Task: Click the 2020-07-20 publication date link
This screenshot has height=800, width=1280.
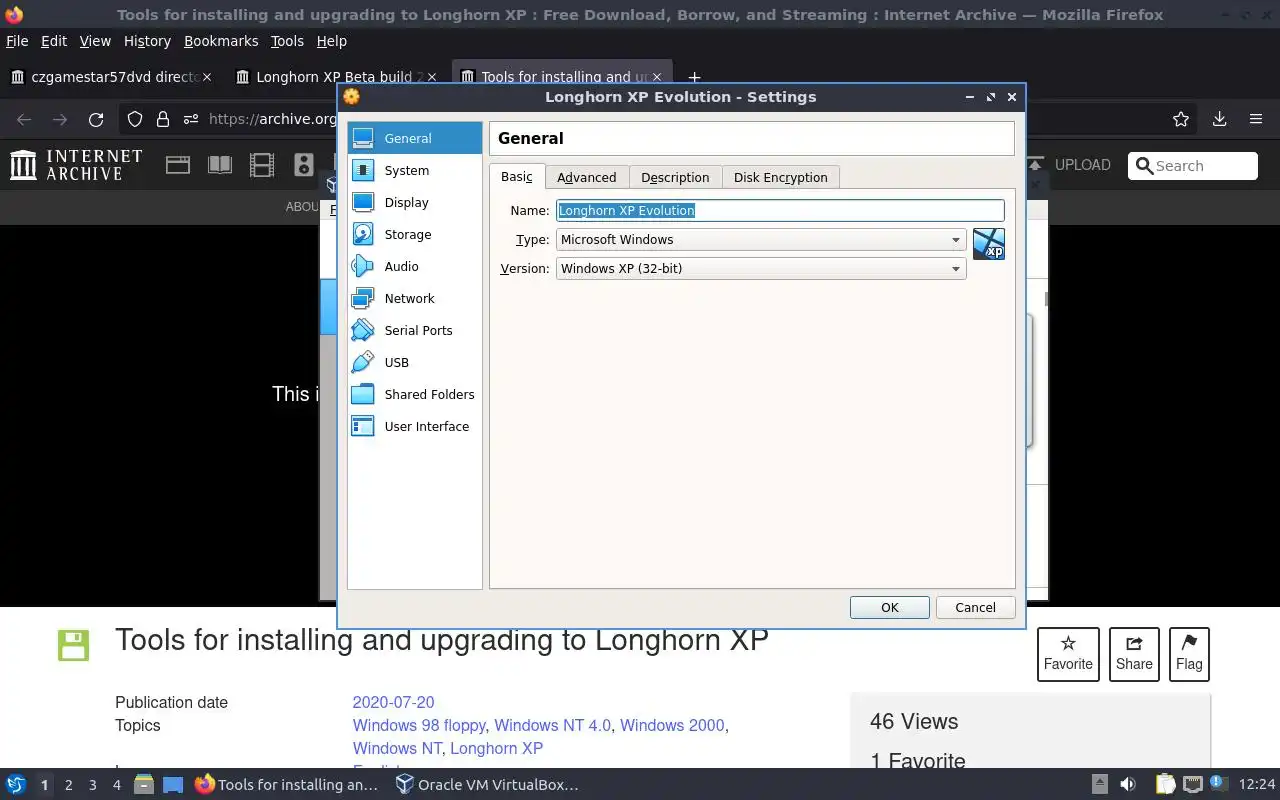Action: (x=393, y=702)
